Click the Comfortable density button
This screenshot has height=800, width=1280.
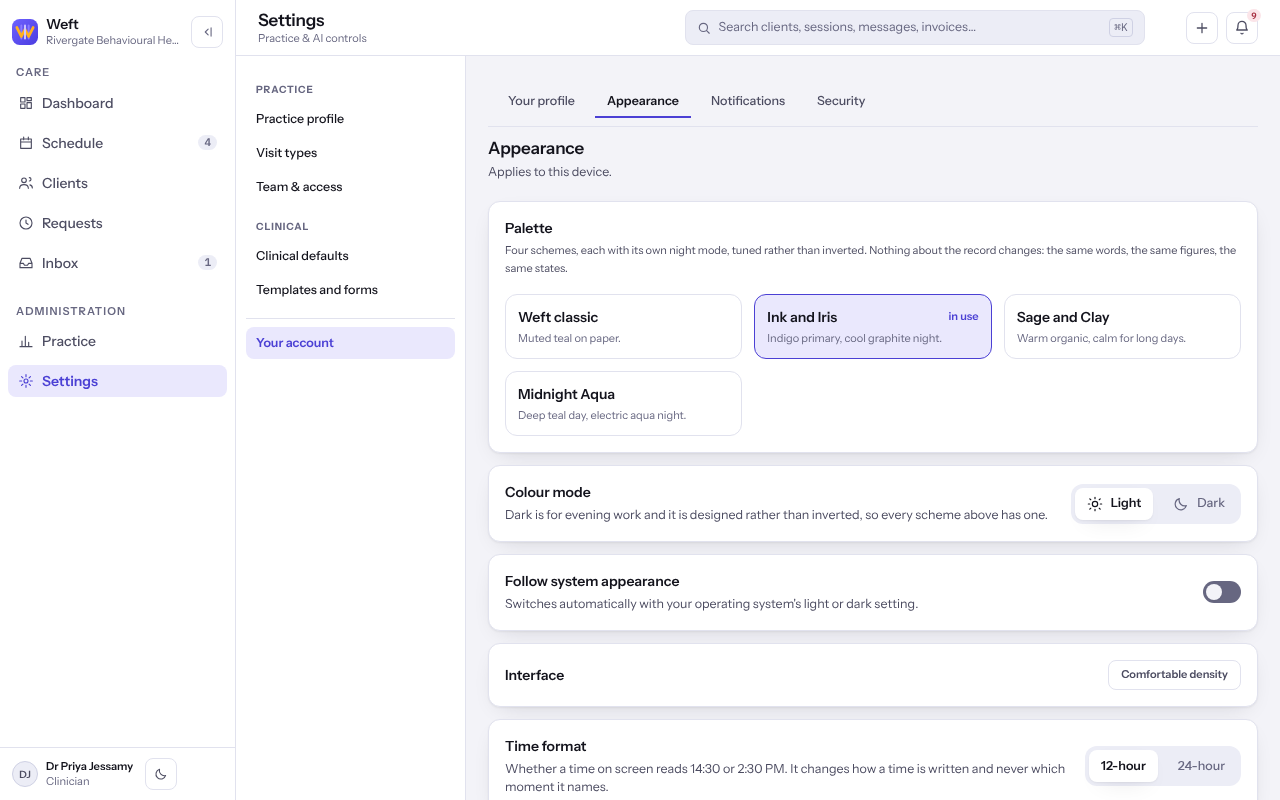coord(1174,675)
